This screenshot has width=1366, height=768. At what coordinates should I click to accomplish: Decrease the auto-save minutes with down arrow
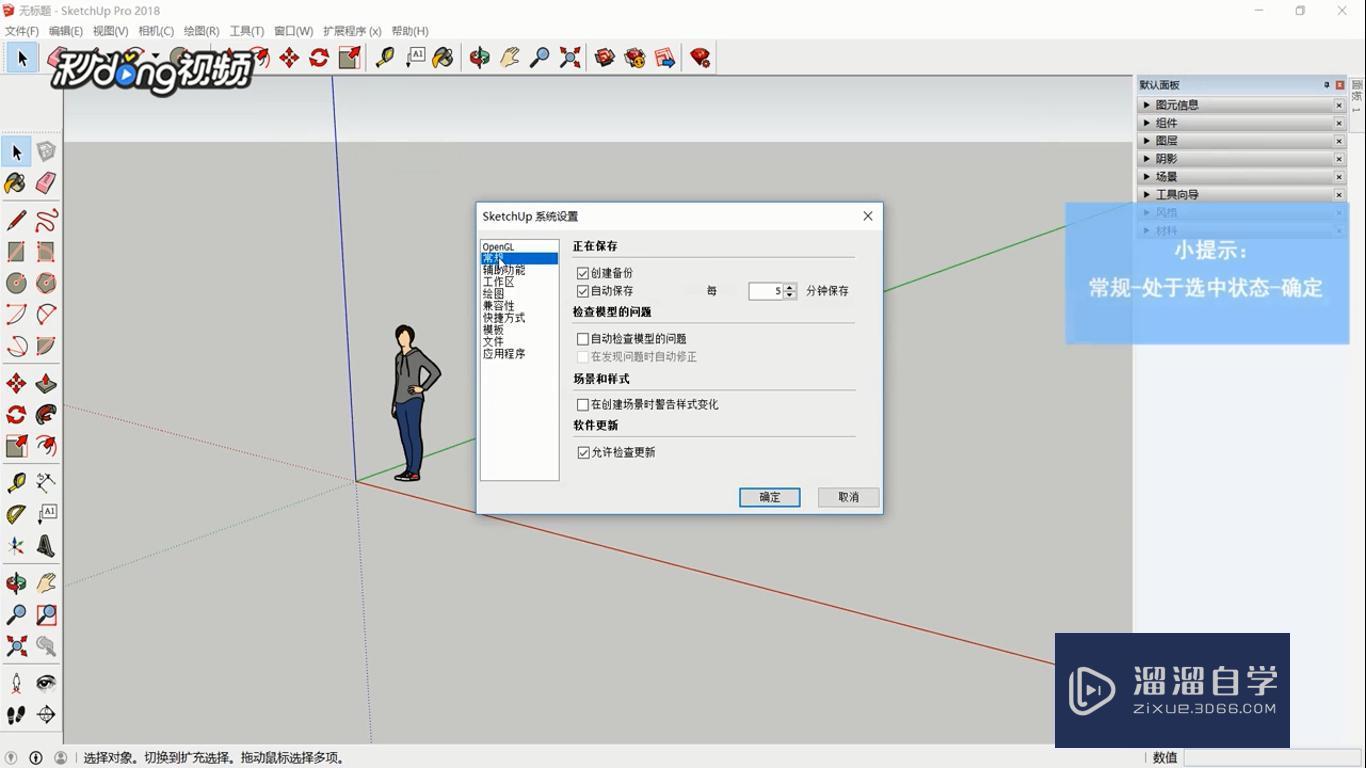click(790, 295)
